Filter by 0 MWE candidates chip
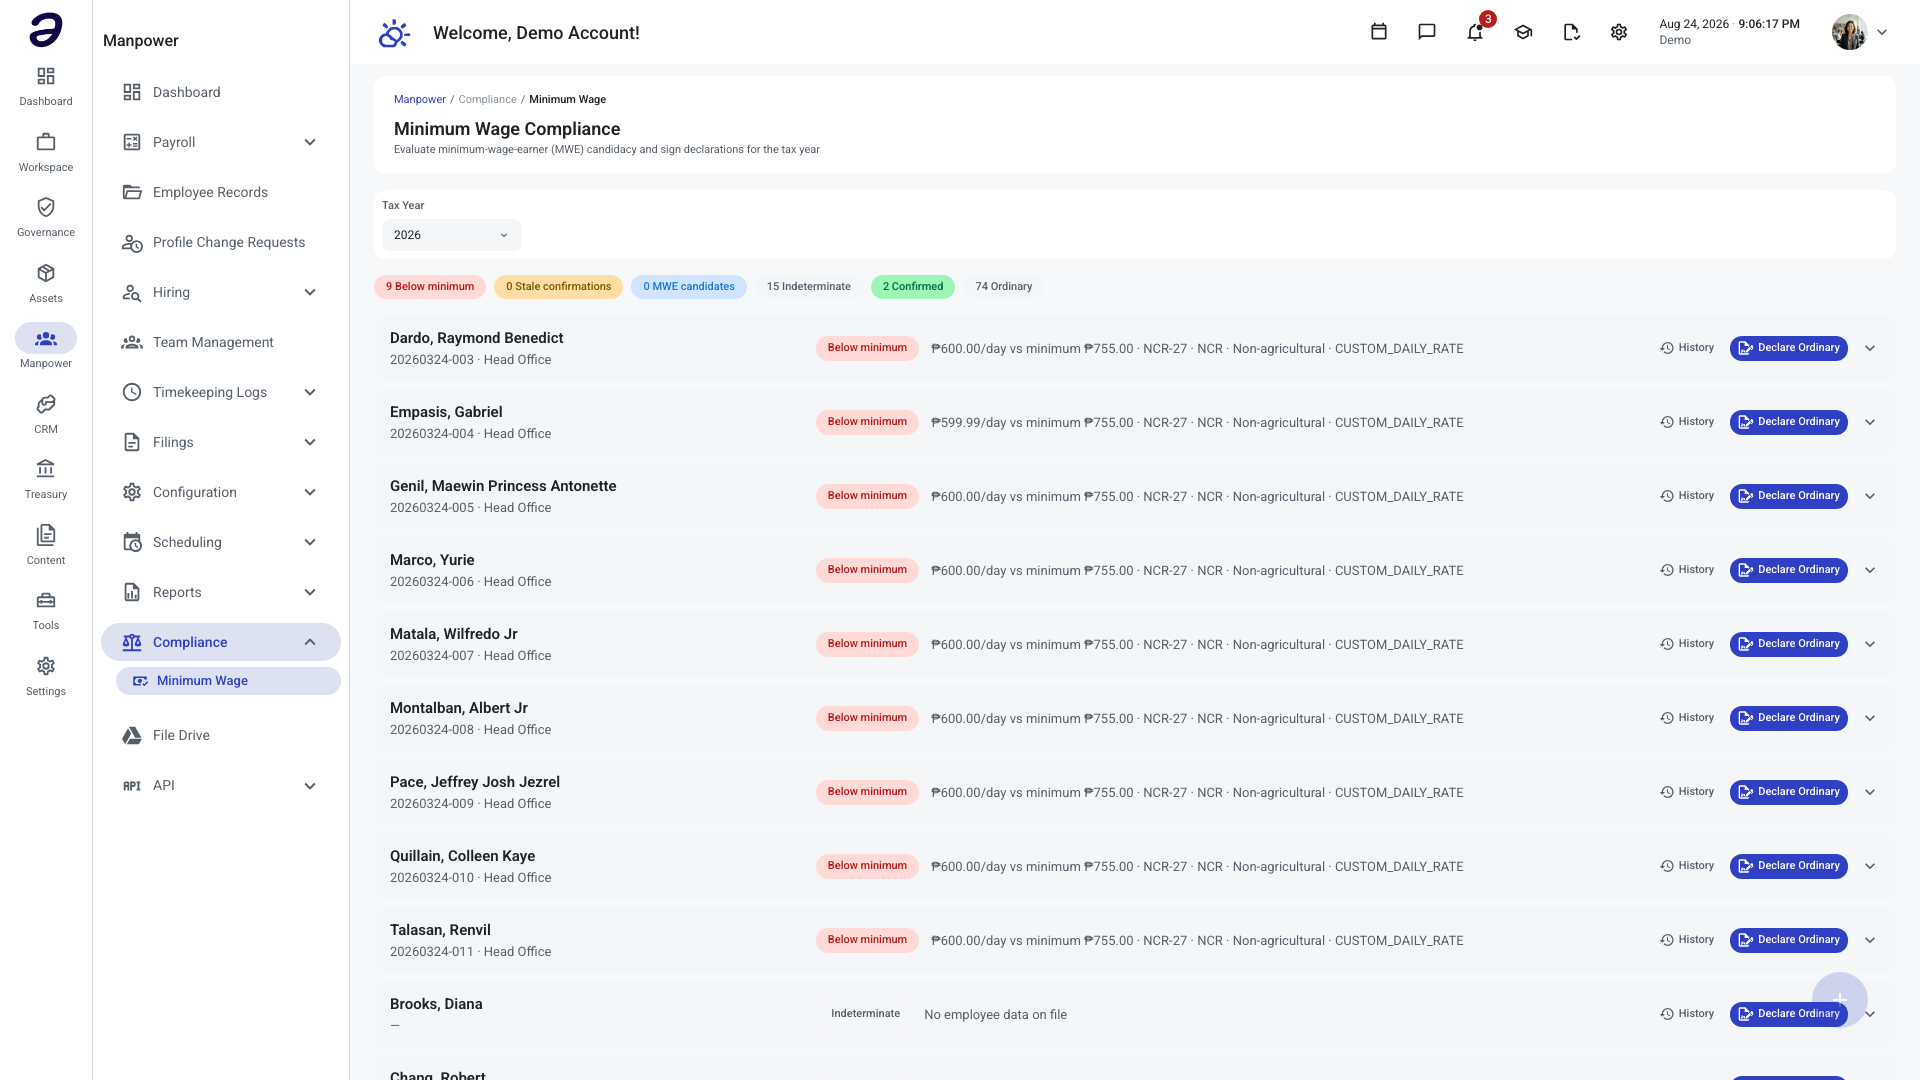Image resolution: width=1920 pixels, height=1080 pixels. point(689,287)
